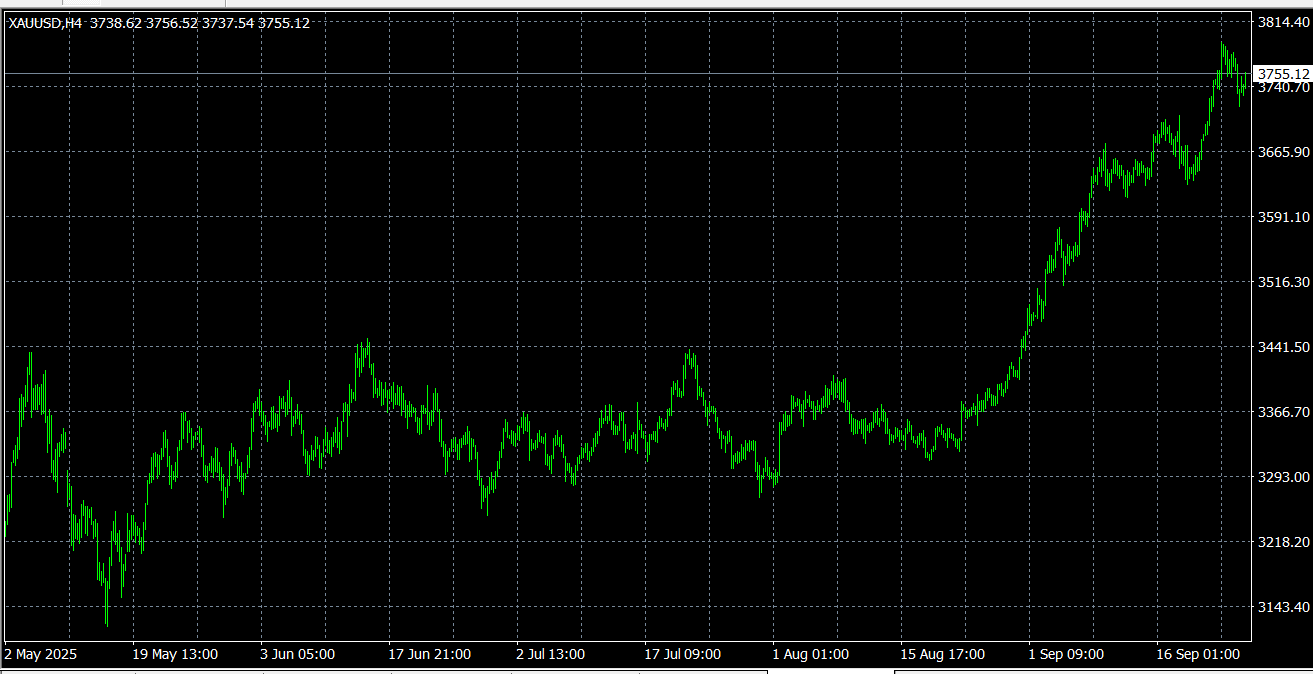Image resolution: width=1313 pixels, height=674 pixels.
Task: Click the 3218.20 price scale label
Action: 1283,542
